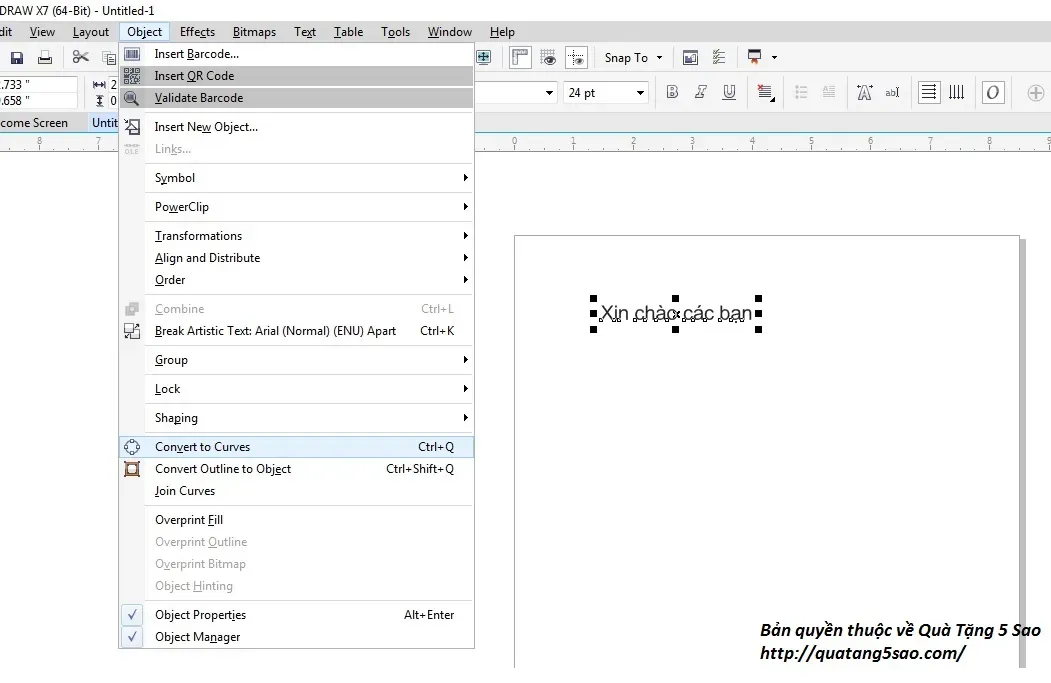
Task: Click the Italic formatting icon
Action: pyautogui.click(x=700, y=92)
